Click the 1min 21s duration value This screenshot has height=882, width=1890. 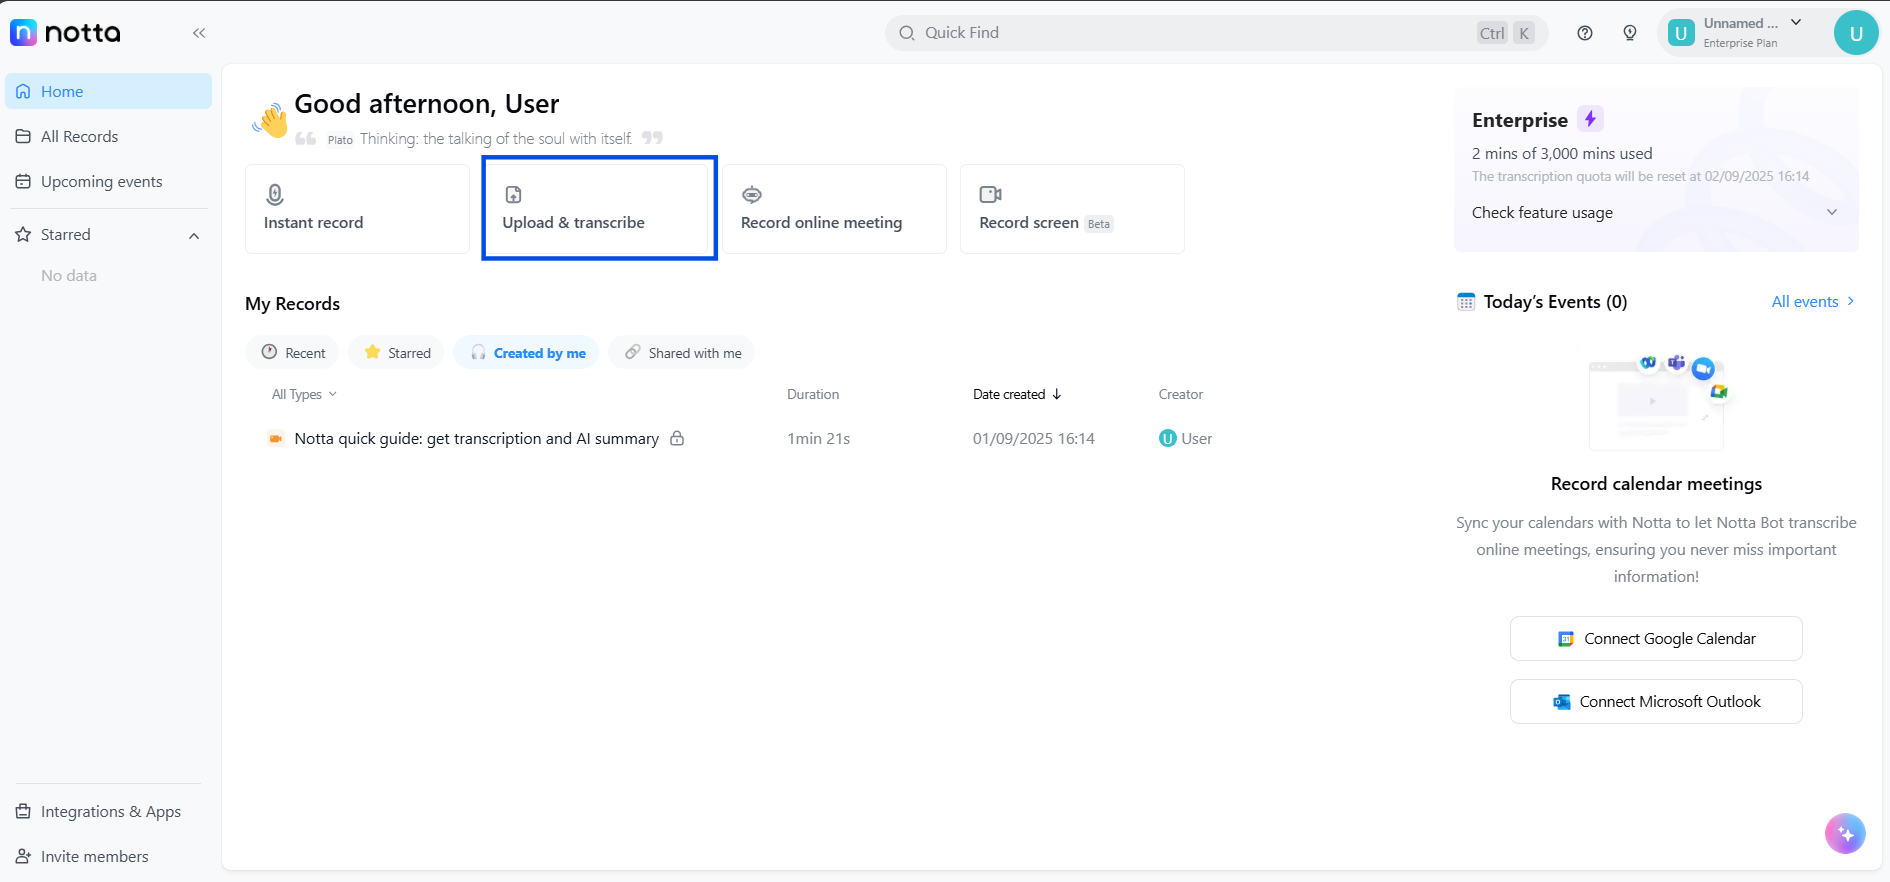coord(818,438)
